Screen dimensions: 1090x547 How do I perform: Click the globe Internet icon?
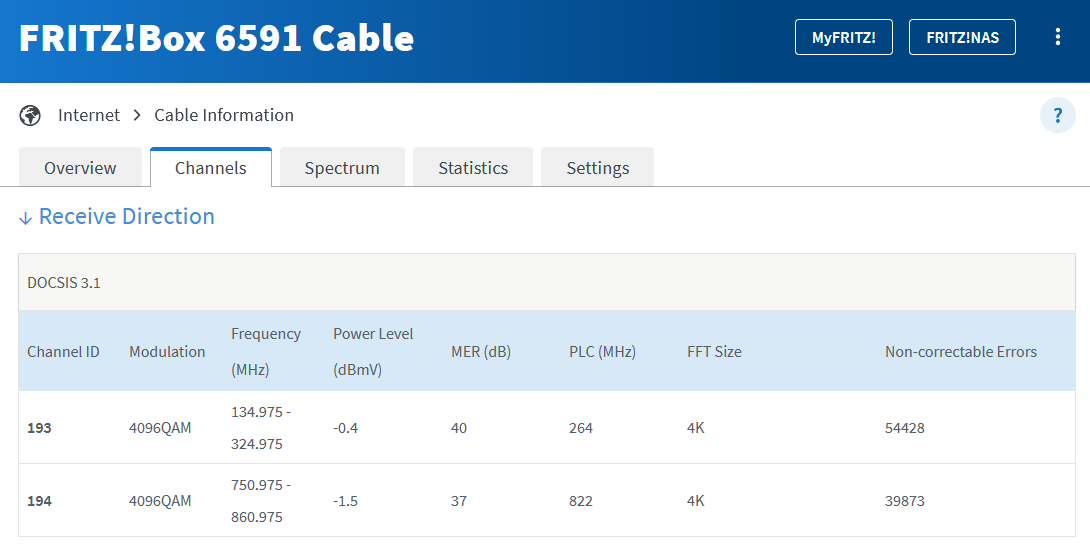pos(30,115)
